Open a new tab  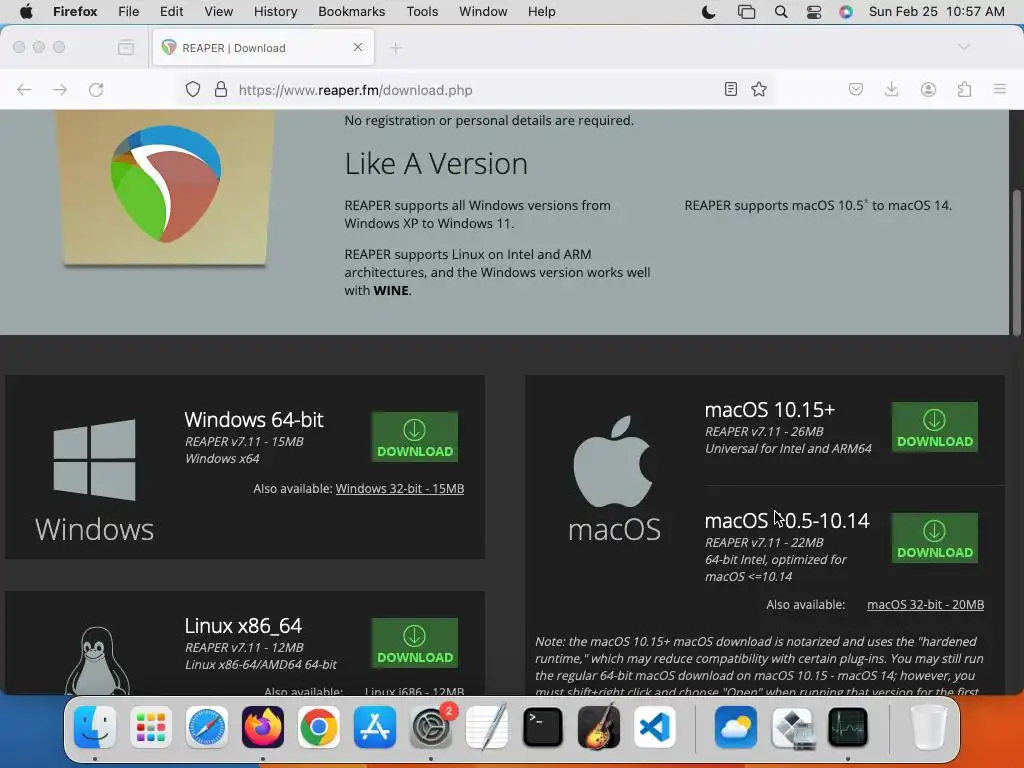pos(396,48)
